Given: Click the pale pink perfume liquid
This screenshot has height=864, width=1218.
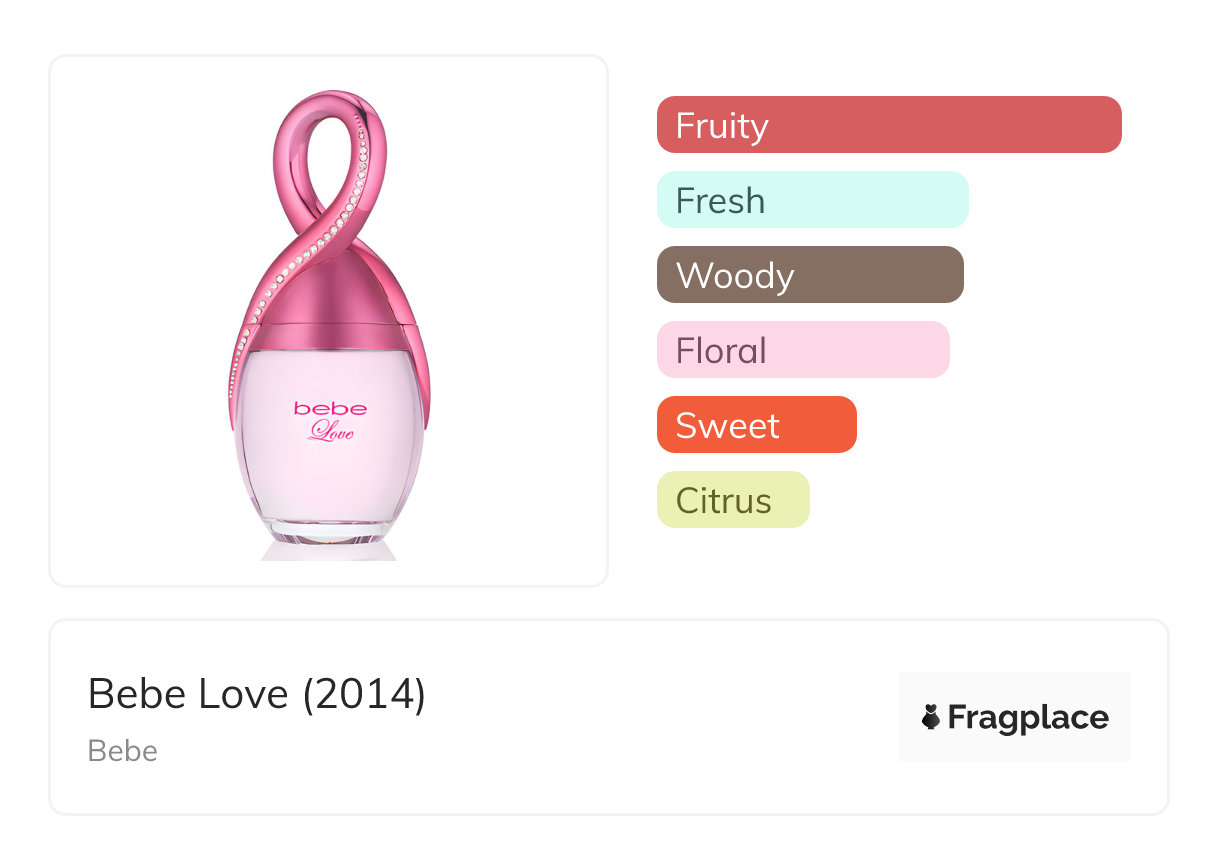Looking at the screenshot, I should click(330, 470).
